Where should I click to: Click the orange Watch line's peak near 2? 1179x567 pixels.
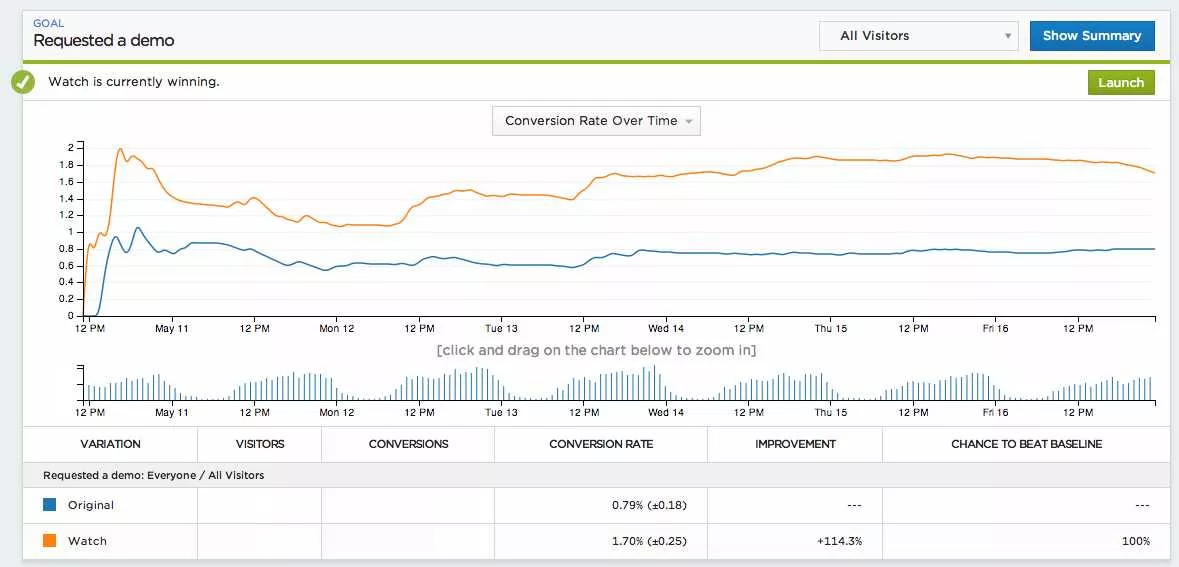pos(120,149)
